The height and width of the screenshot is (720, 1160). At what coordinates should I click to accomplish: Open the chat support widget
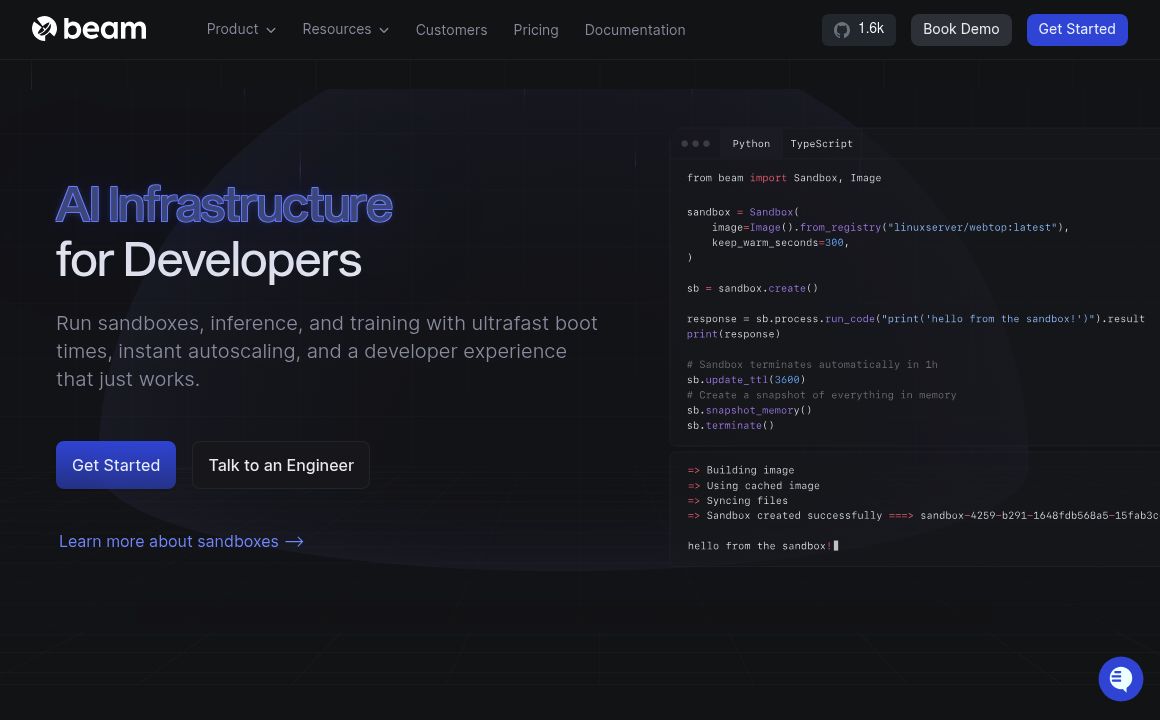[1120, 679]
